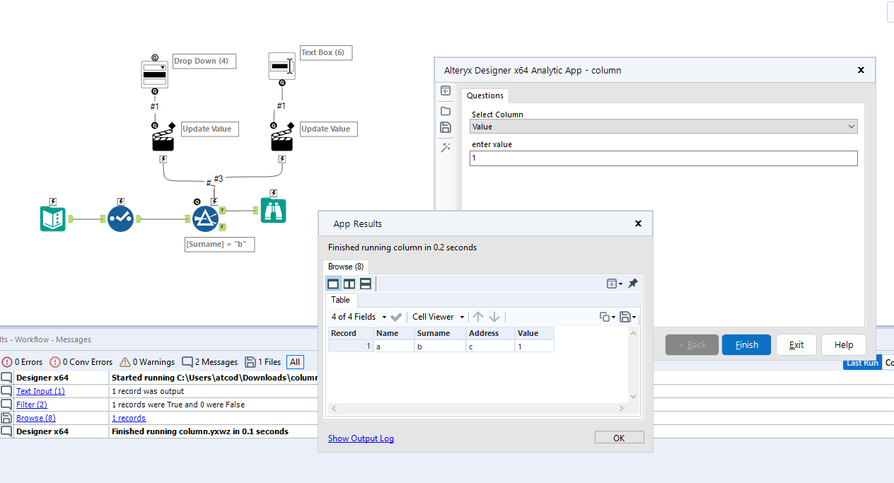Viewport: 894px width, 483px height.
Task: Click the Finish button
Action: [x=746, y=344]
